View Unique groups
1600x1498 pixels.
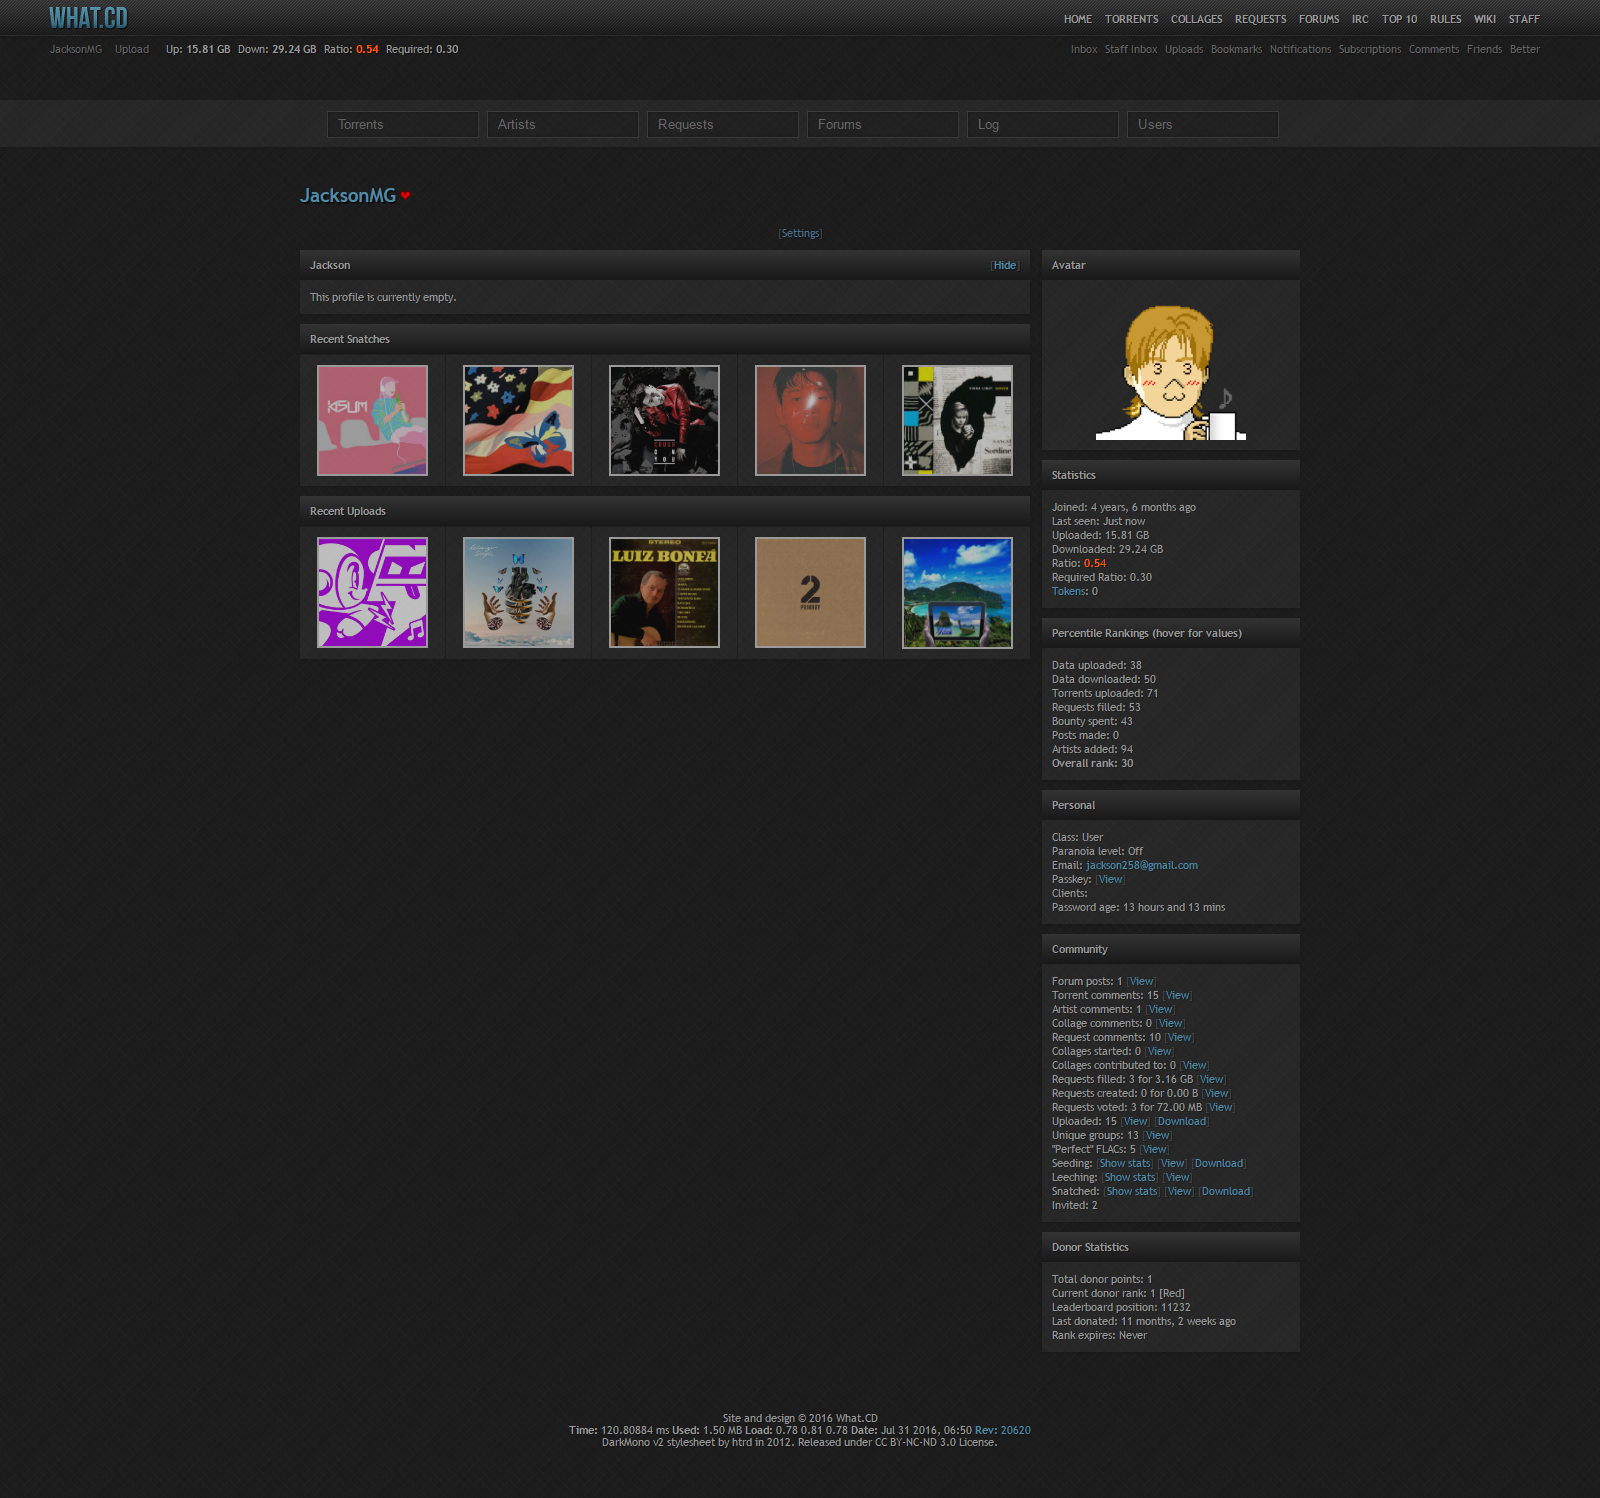(x=1157, y=1135)
